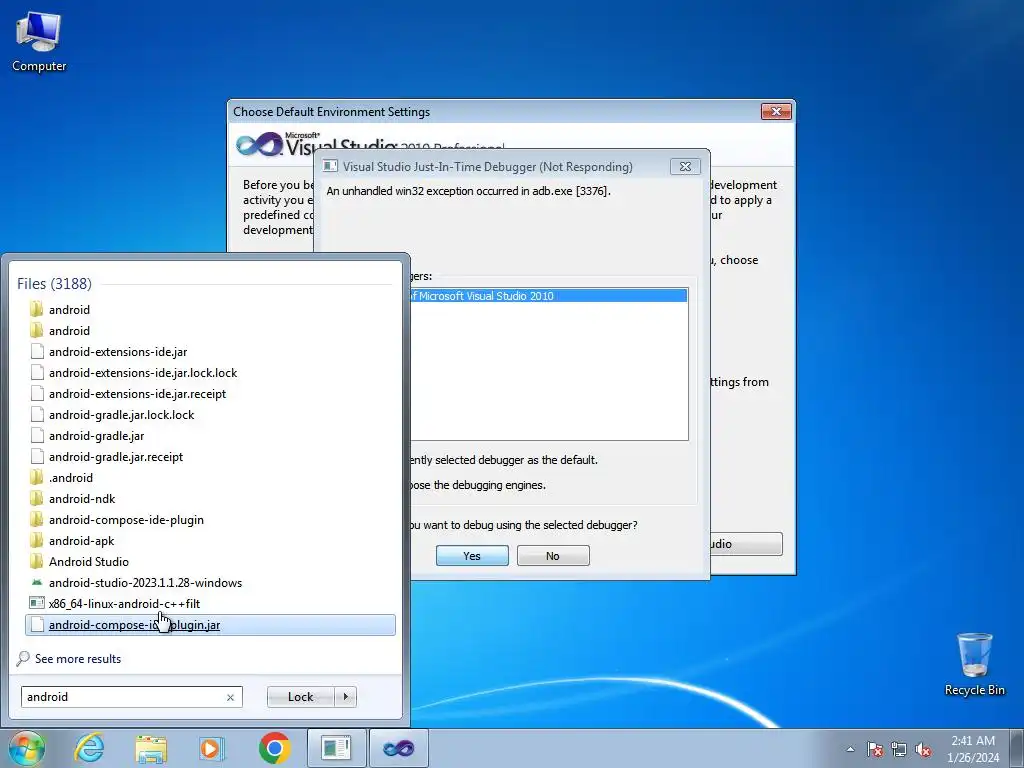Click the Files (3188) header
The image size is (1024, 768).
[54, 283]
